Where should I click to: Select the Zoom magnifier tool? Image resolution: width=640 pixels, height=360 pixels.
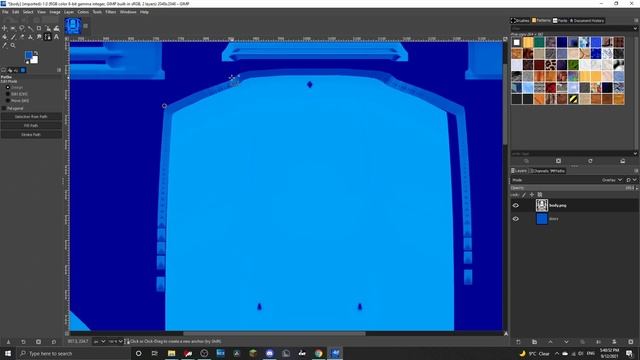(x=13, y=45)
